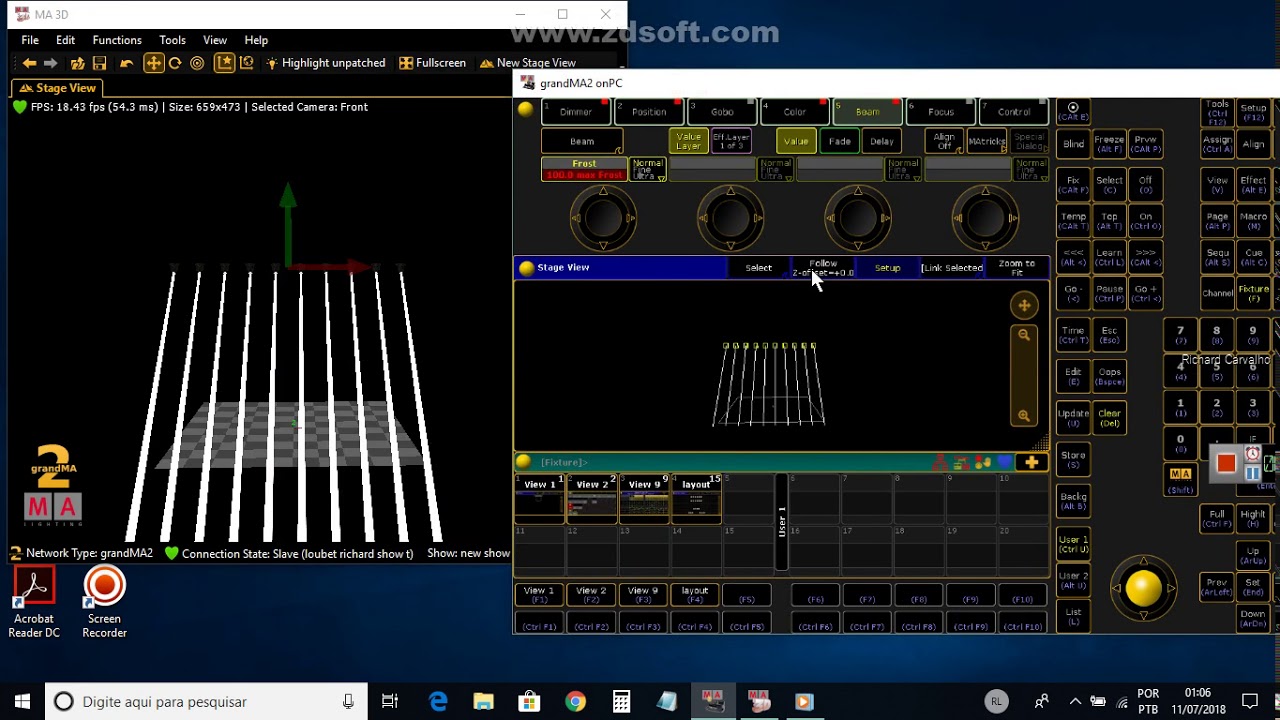Click the open file icon in MA 3D toolbar
Screen dimensions: 1280x720
coord(78,63)
